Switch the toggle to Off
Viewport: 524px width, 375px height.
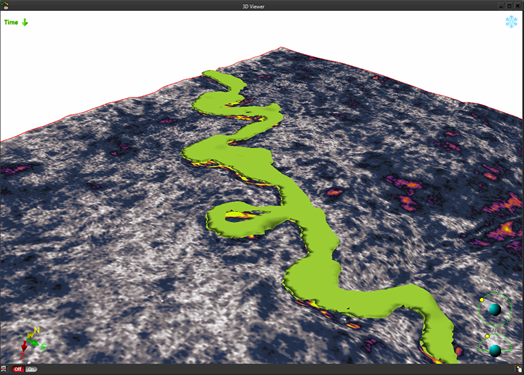(18, 369)
